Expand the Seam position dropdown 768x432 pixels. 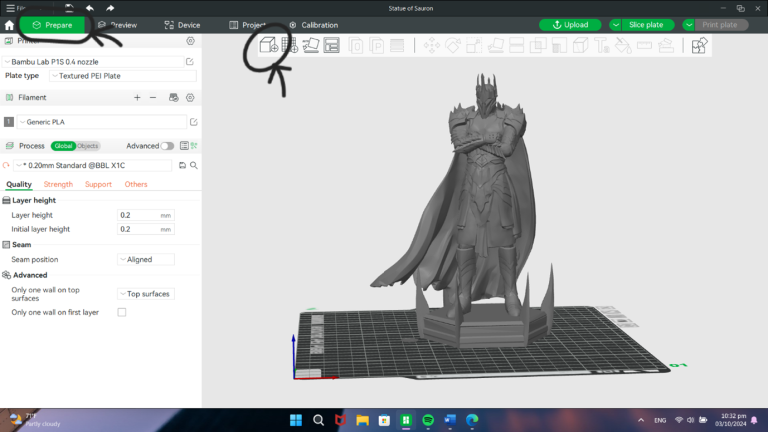tap(146, 259)
